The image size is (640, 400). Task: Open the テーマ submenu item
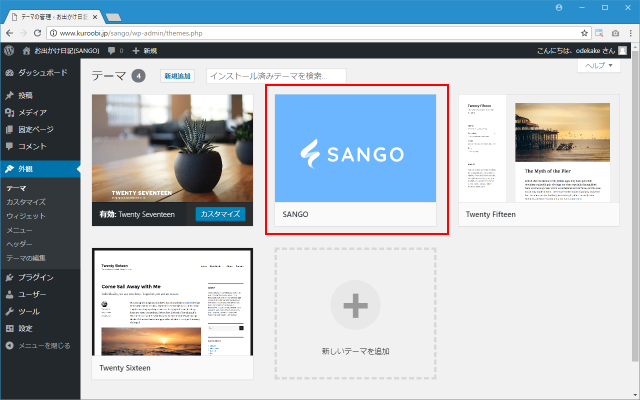[16, 188]
